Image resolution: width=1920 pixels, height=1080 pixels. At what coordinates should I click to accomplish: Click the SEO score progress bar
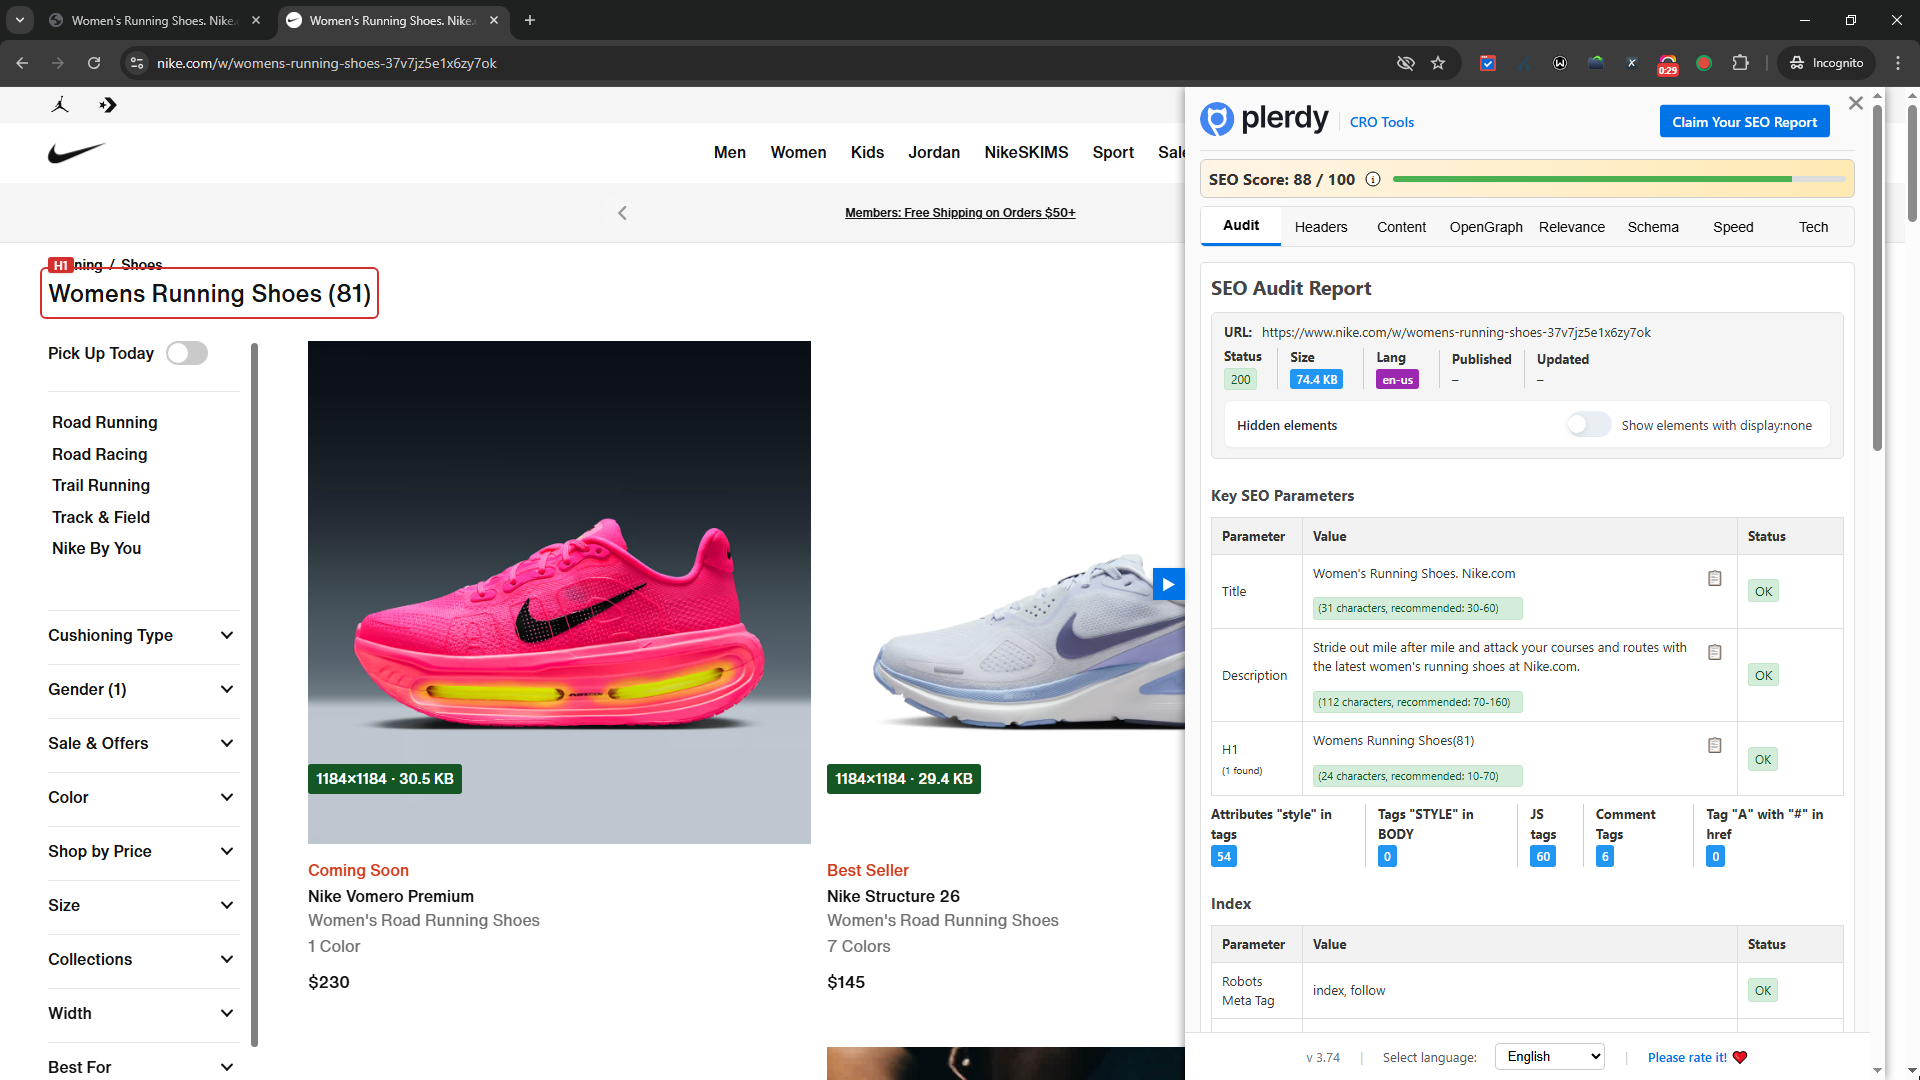(x=1618, y=180)
